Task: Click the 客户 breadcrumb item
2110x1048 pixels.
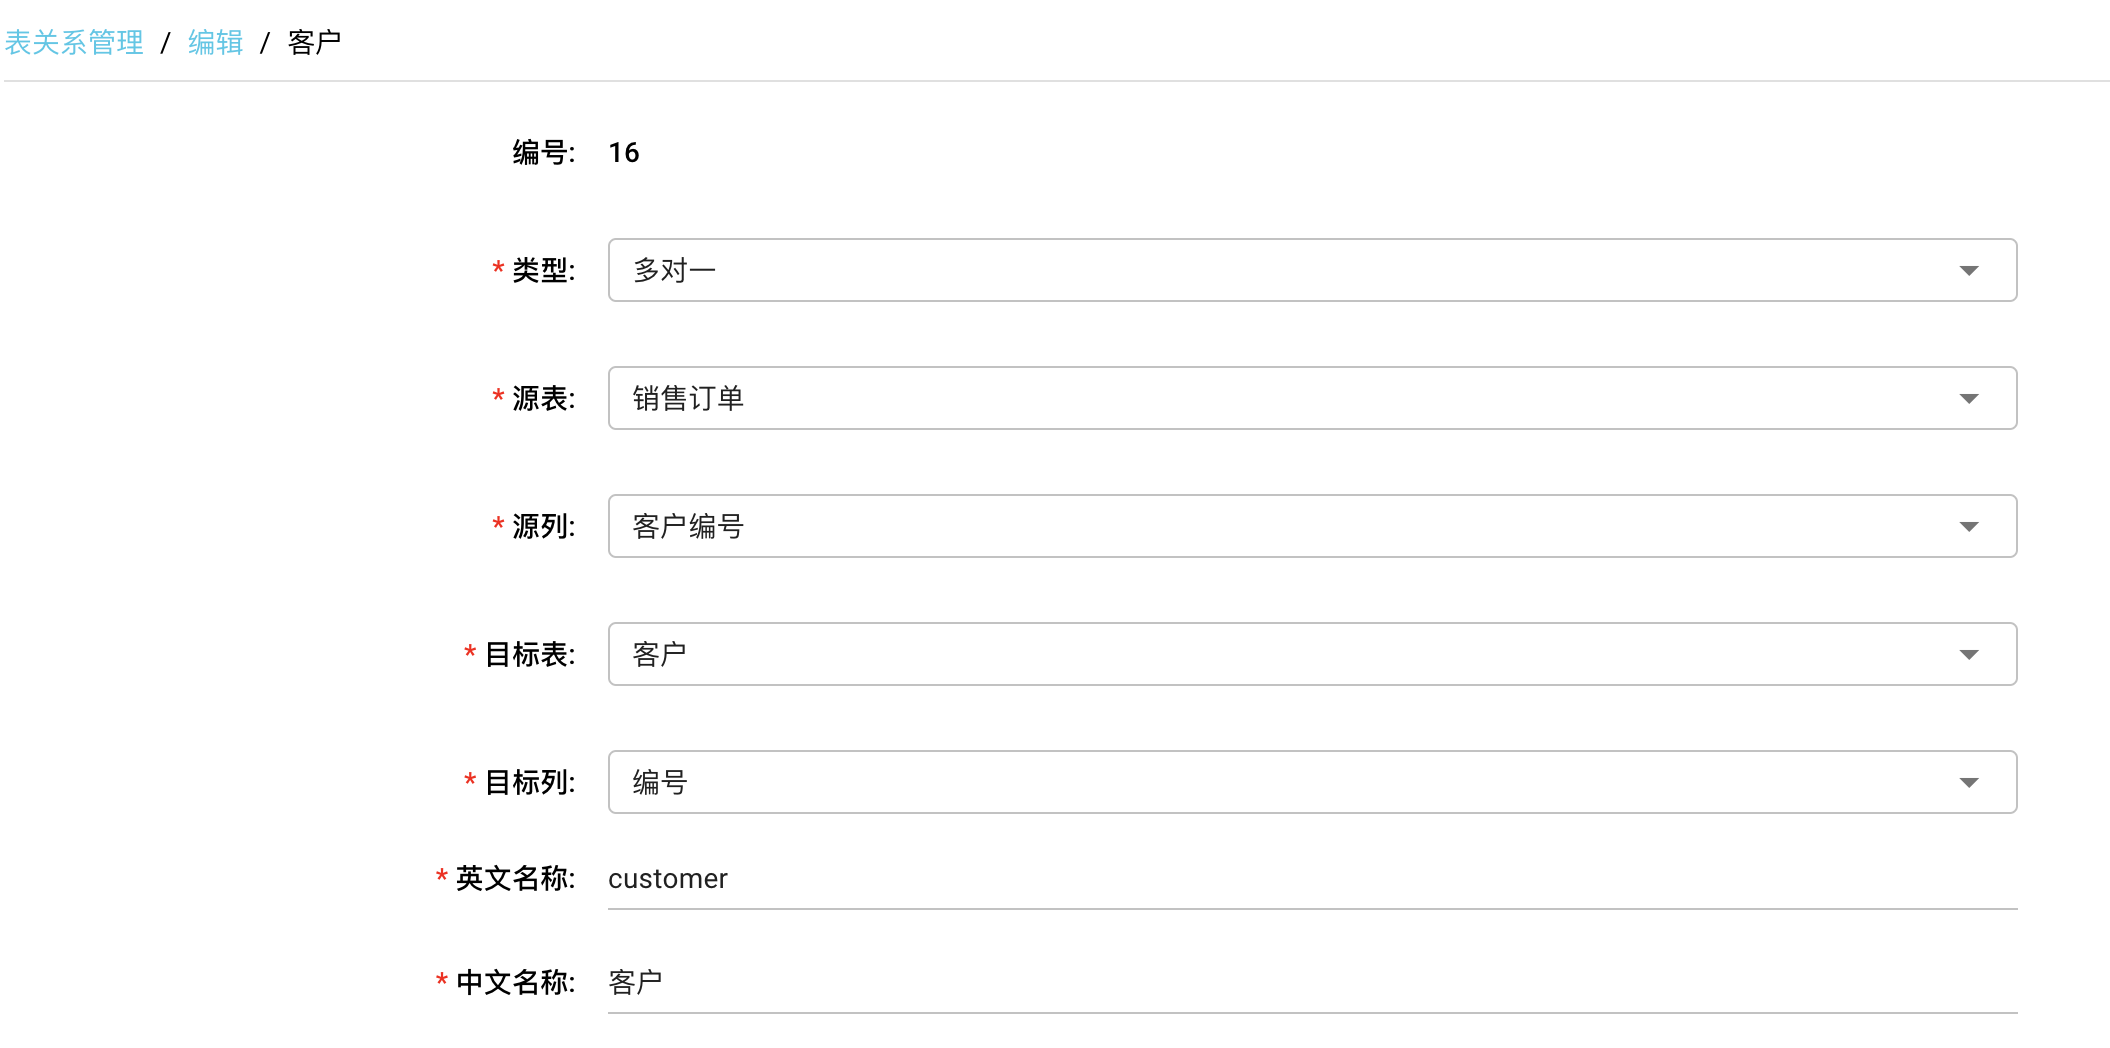Action: pyautogui.click(x=314, y=42)
